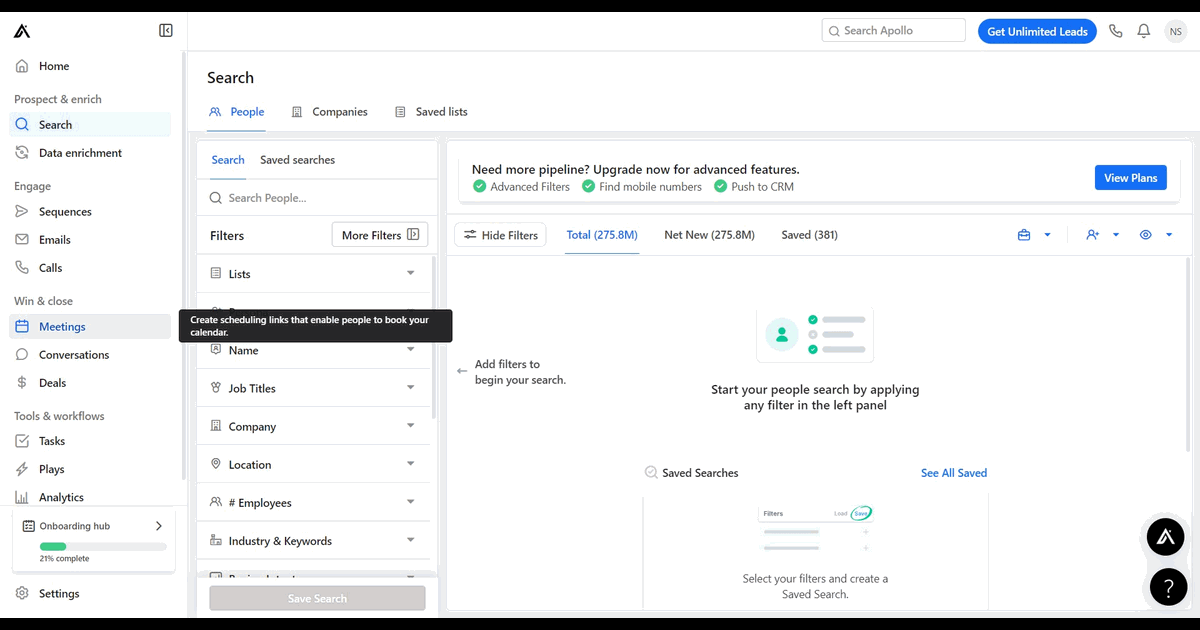Click the Job Titles filter icon
This screenshot has width=1200, height=630.
[216, 388]
